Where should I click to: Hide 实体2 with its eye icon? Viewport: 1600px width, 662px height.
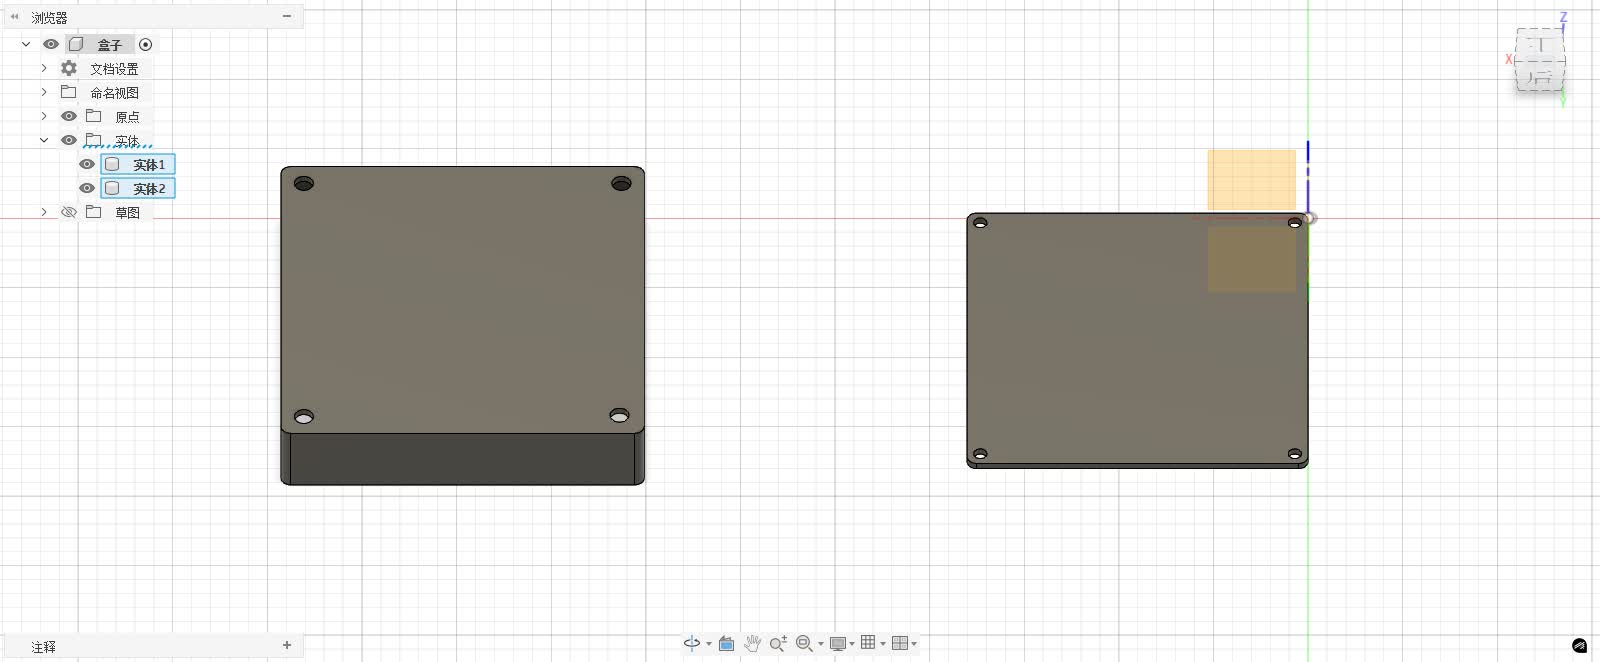click(x=87, y=188)
